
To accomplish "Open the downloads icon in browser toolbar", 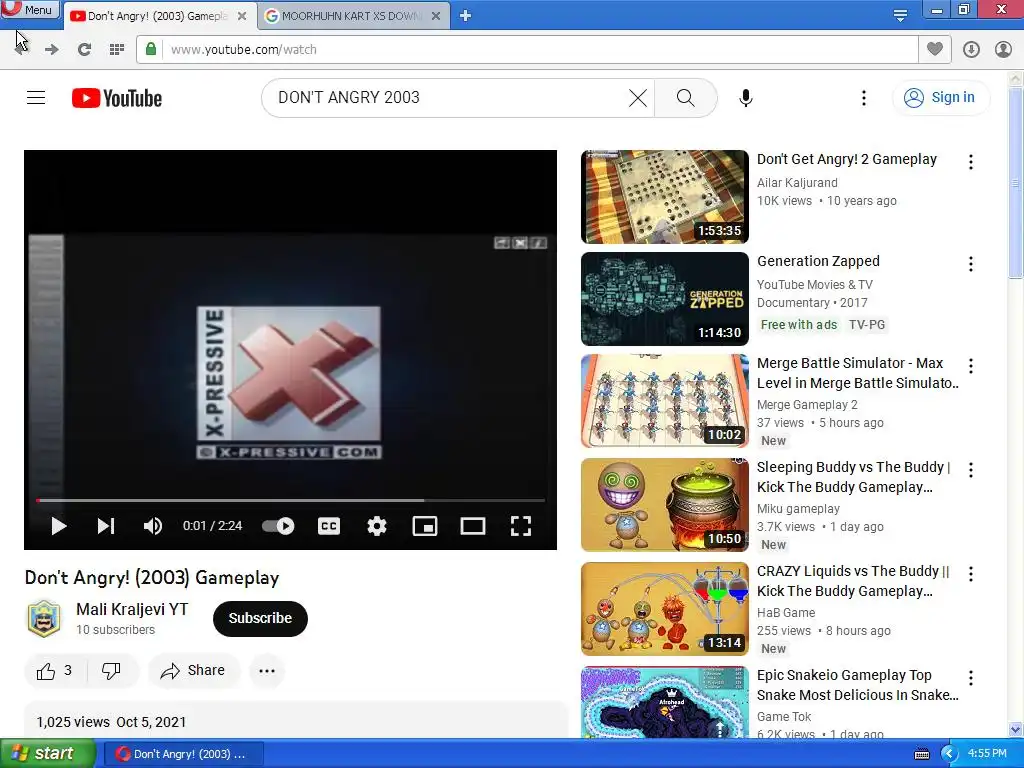I will (x=971, y=50).
